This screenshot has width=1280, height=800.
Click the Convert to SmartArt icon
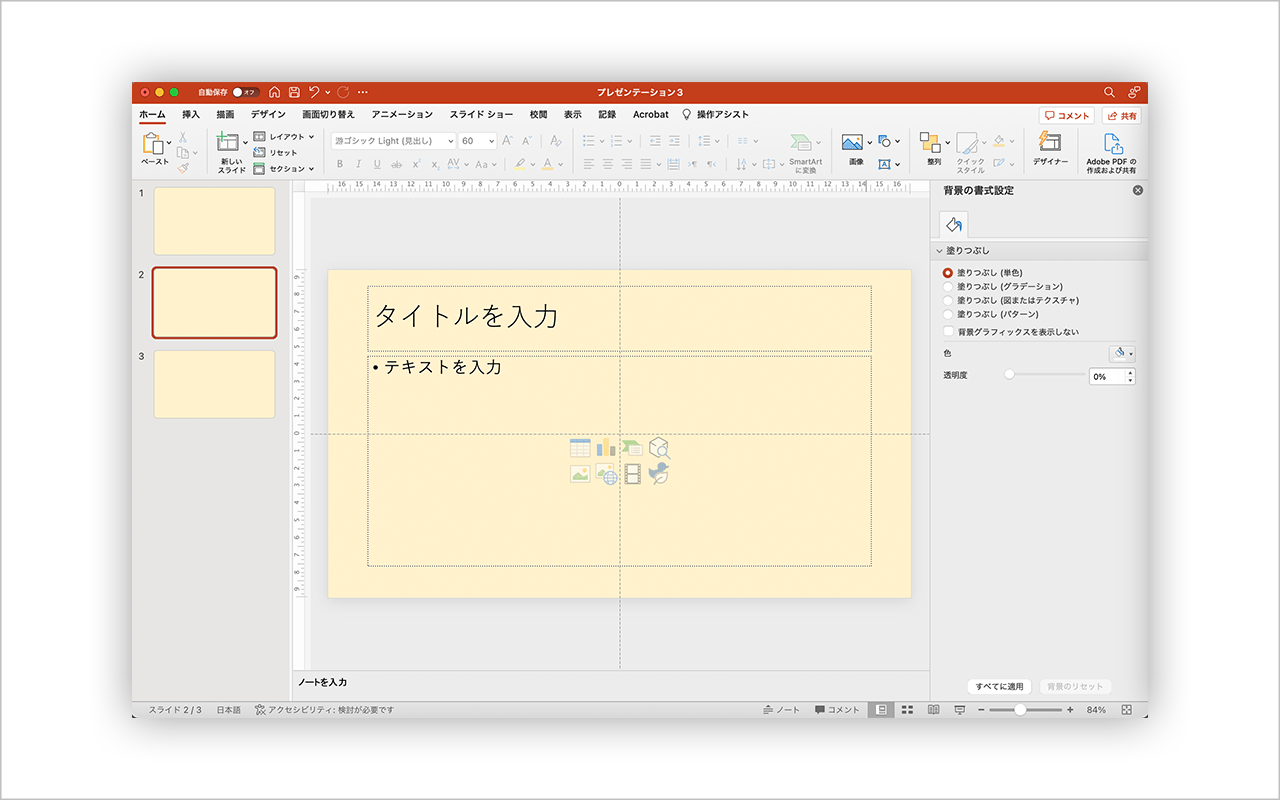[x=802, y=144]
